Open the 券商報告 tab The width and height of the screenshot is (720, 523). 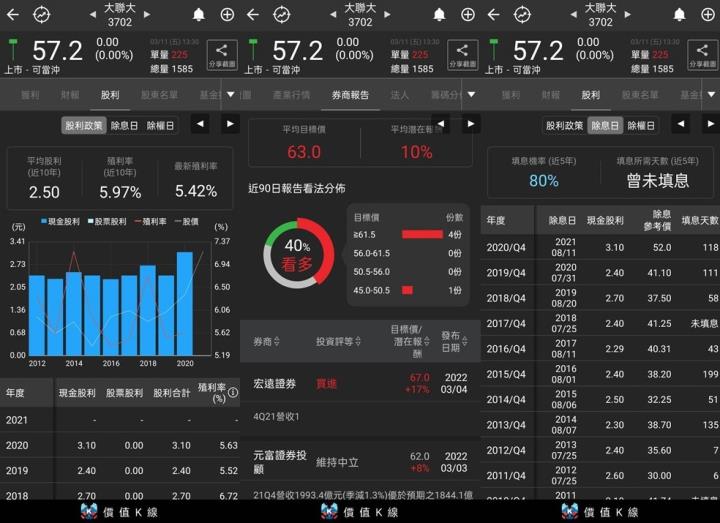point(350,95)
